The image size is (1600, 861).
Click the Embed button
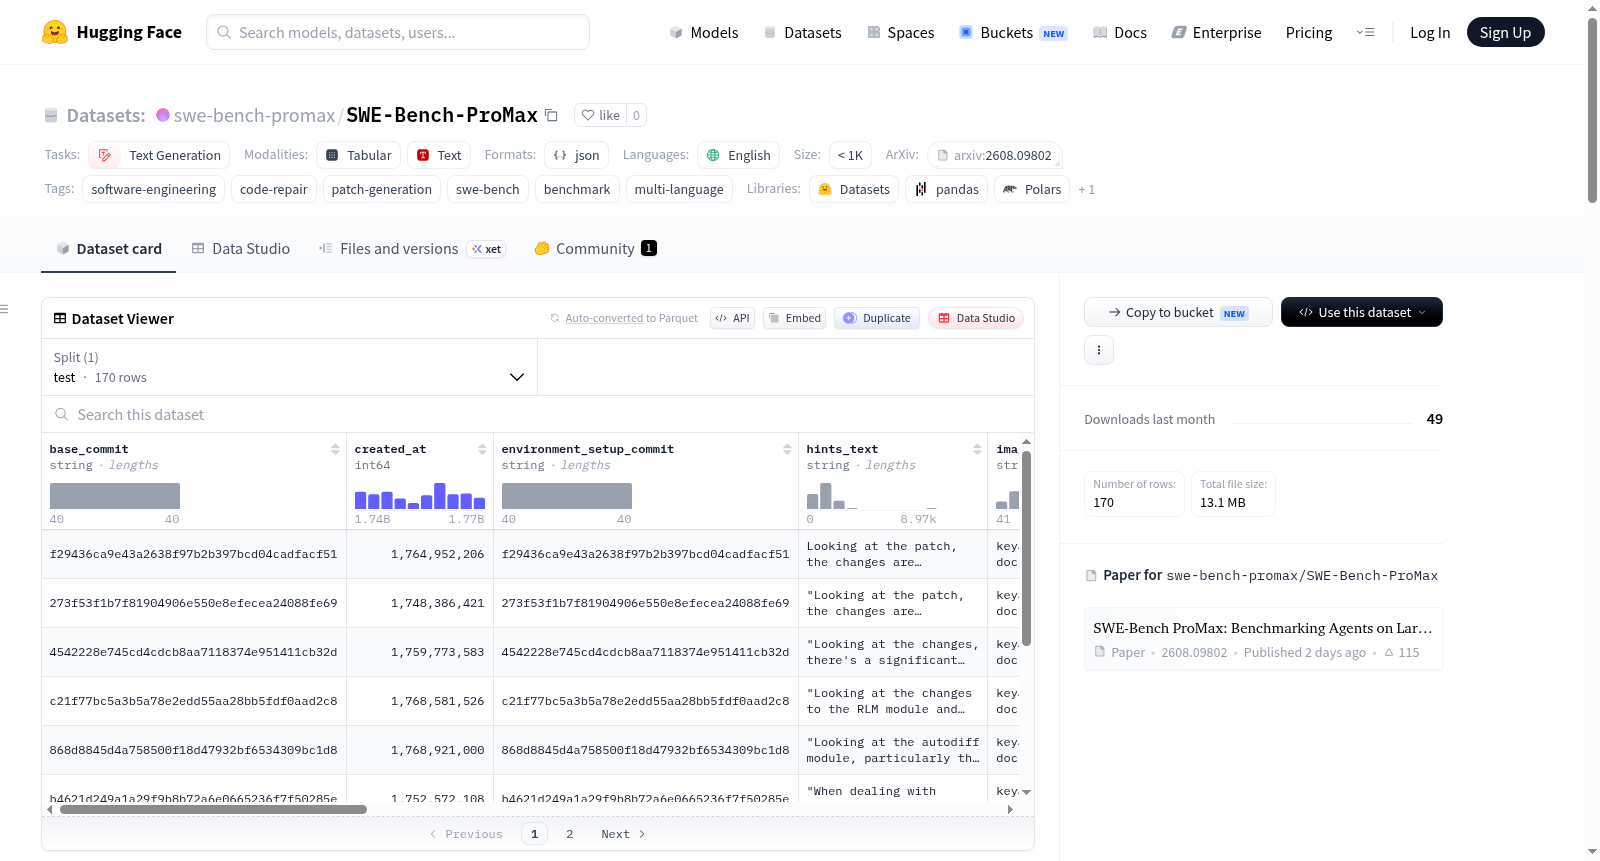794,318
